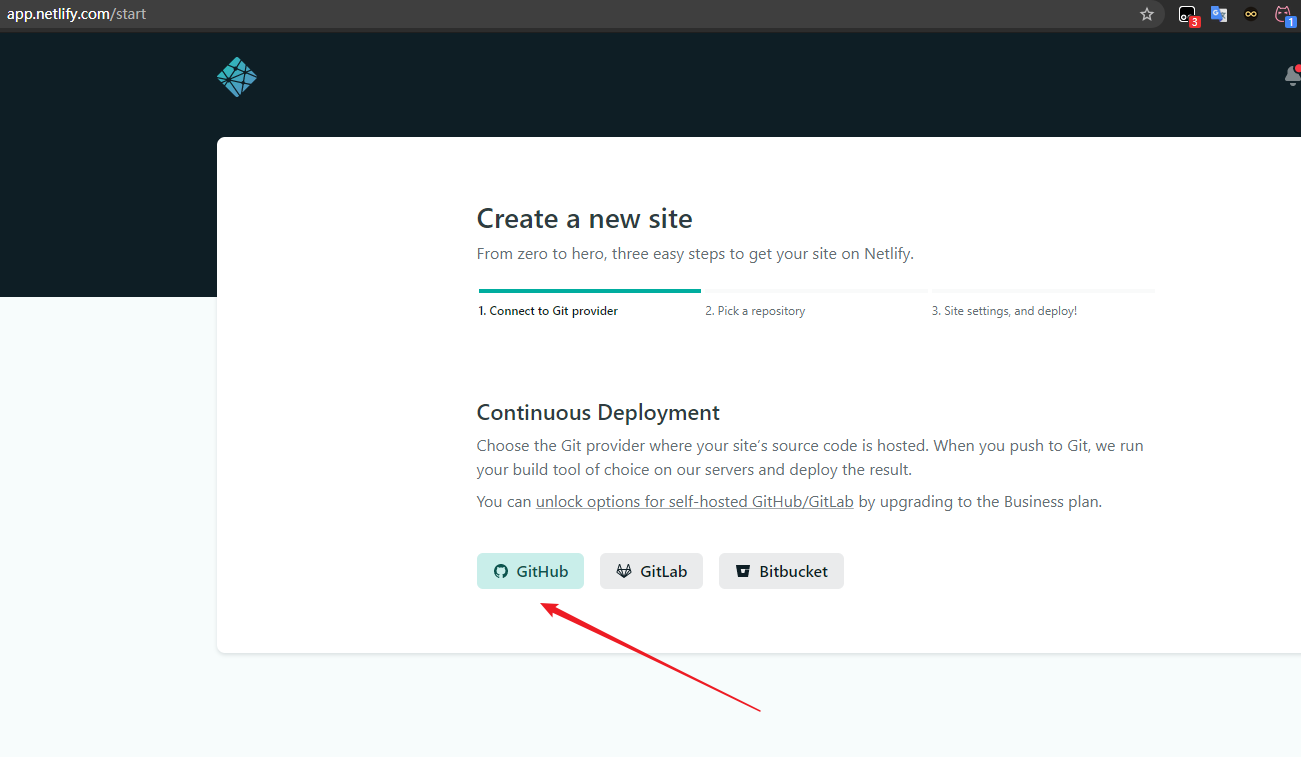The image size is (1301, 757).
Task: Open the notifications bell
Action: (1292, 76)
